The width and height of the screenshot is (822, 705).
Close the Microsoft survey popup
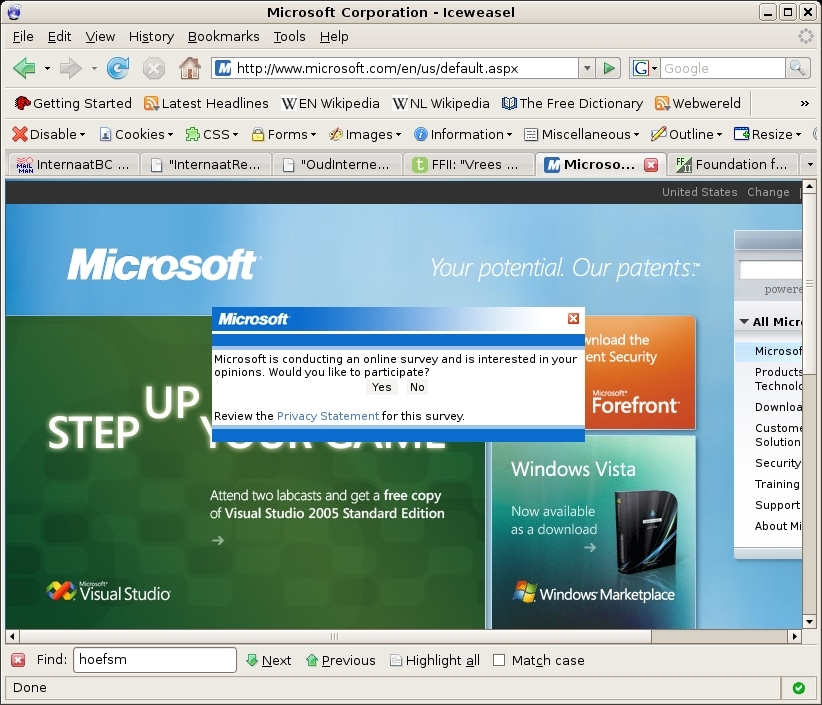573,319
